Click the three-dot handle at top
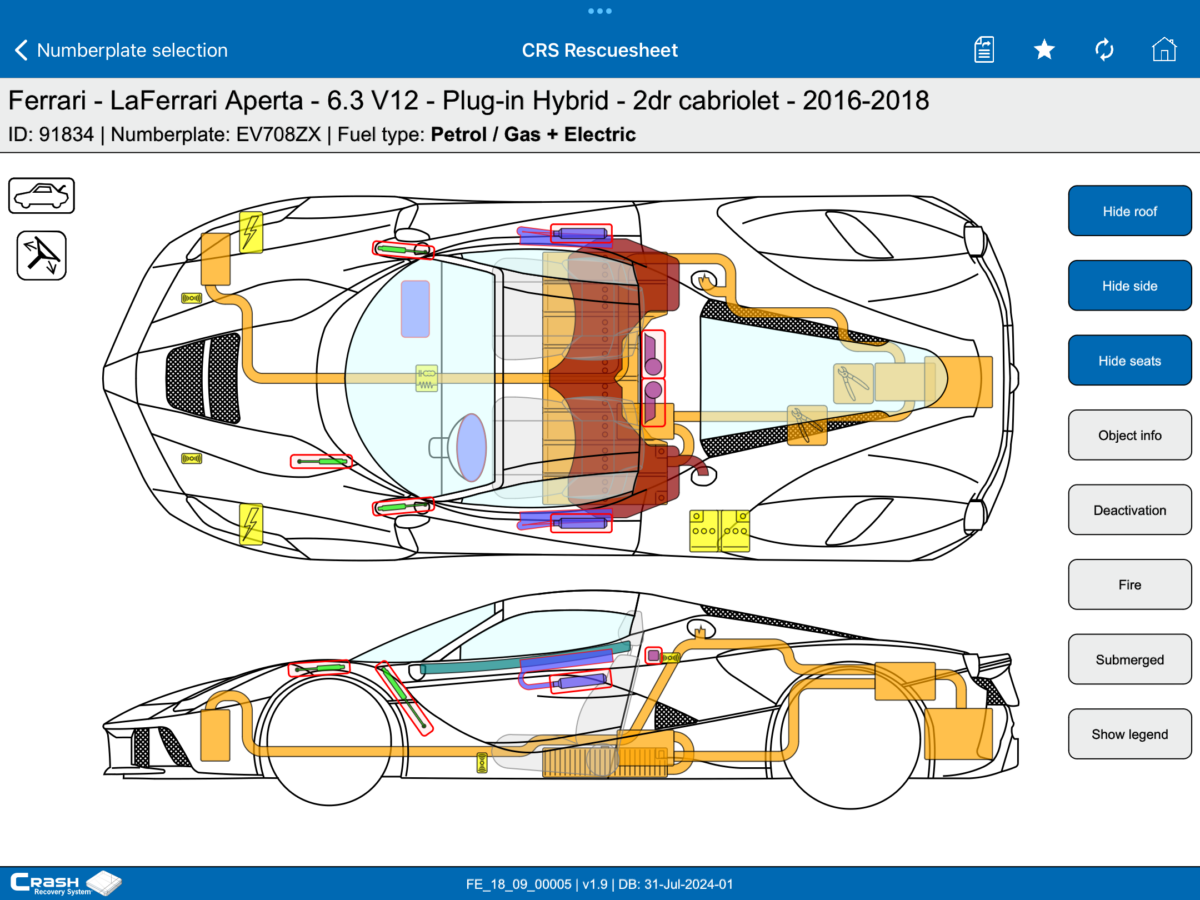The width and height of the screenshot is (1200, 900). 600,11
